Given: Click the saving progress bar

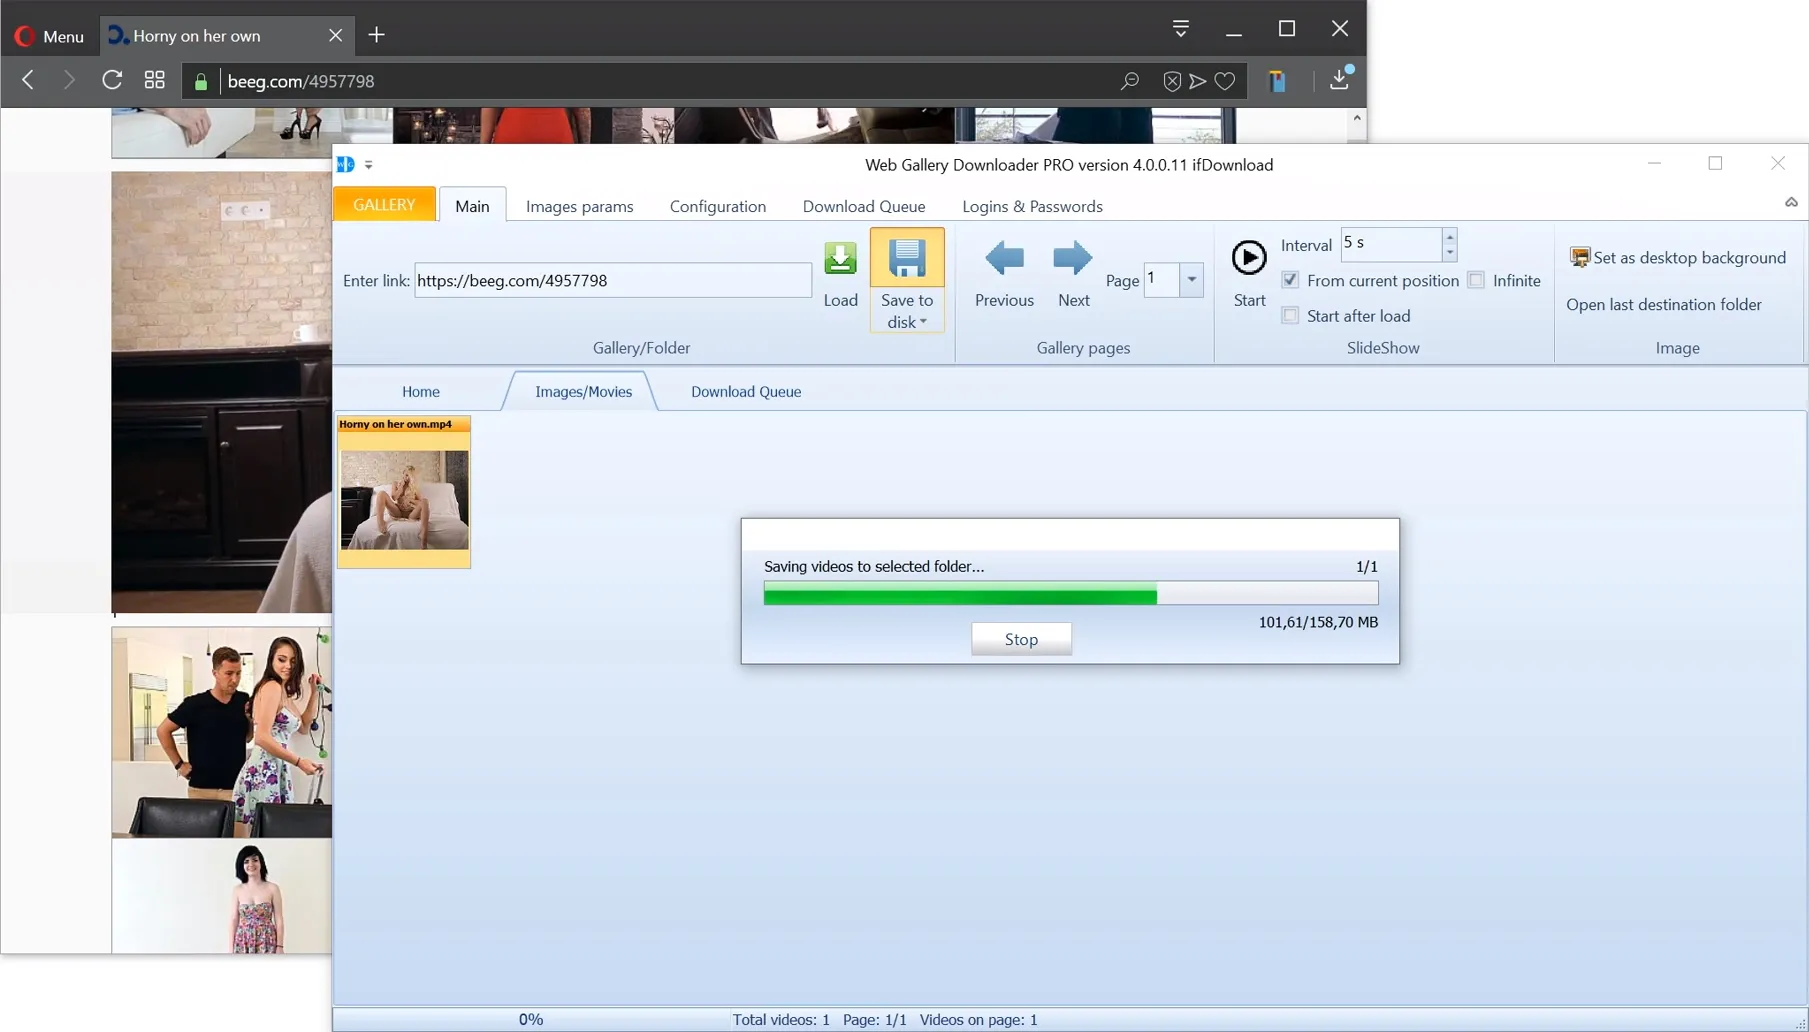Looking at the screenshot, I should 1070,594.
